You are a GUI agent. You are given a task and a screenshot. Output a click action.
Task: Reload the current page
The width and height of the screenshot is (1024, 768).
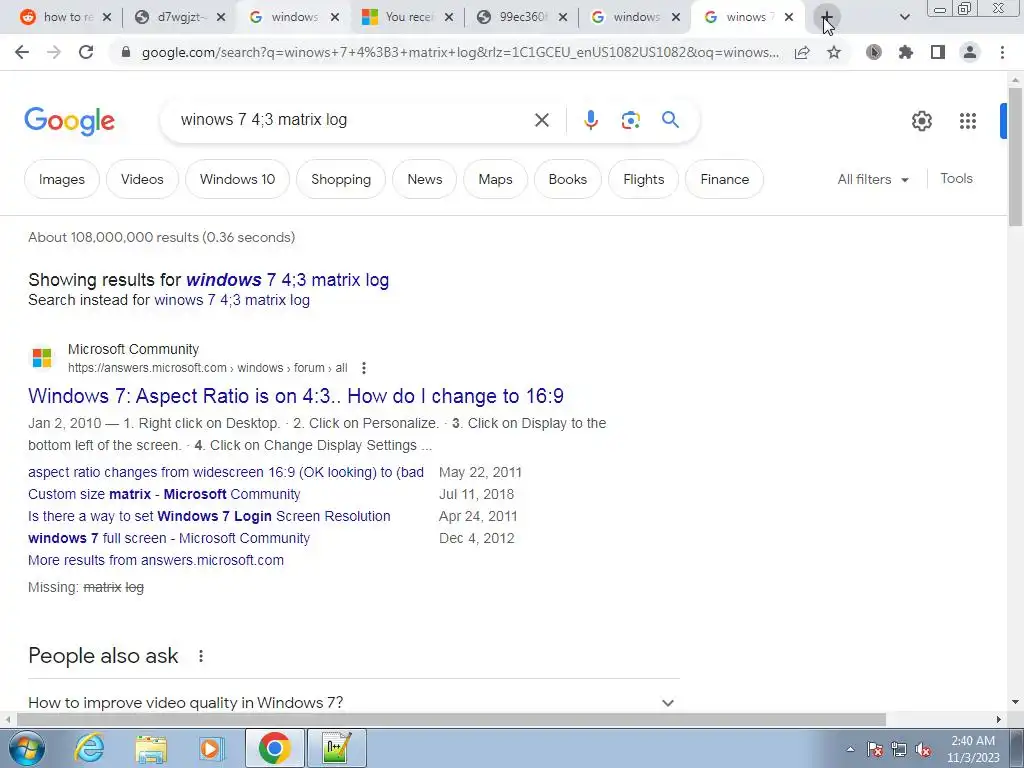[x=86, y=52]
